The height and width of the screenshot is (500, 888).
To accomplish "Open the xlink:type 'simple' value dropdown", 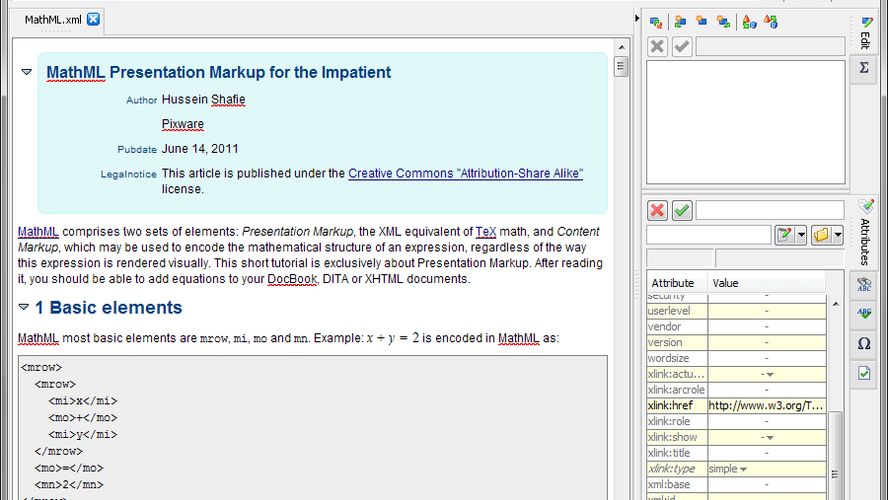I will (743, 469).
